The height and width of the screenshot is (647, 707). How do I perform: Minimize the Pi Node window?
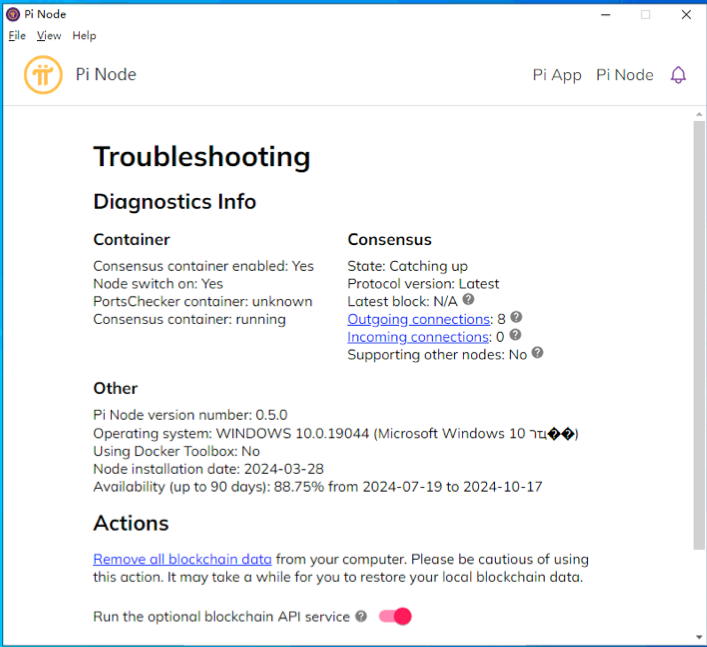(606, 15)
